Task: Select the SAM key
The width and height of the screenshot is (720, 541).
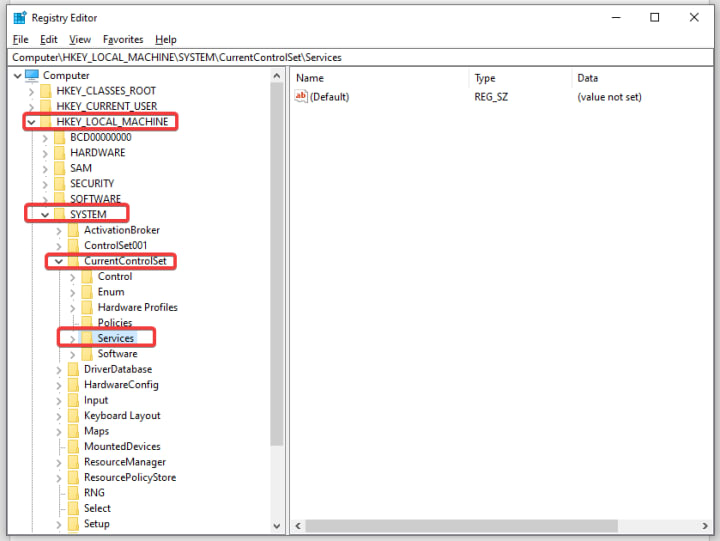Action: click(81, 168)
